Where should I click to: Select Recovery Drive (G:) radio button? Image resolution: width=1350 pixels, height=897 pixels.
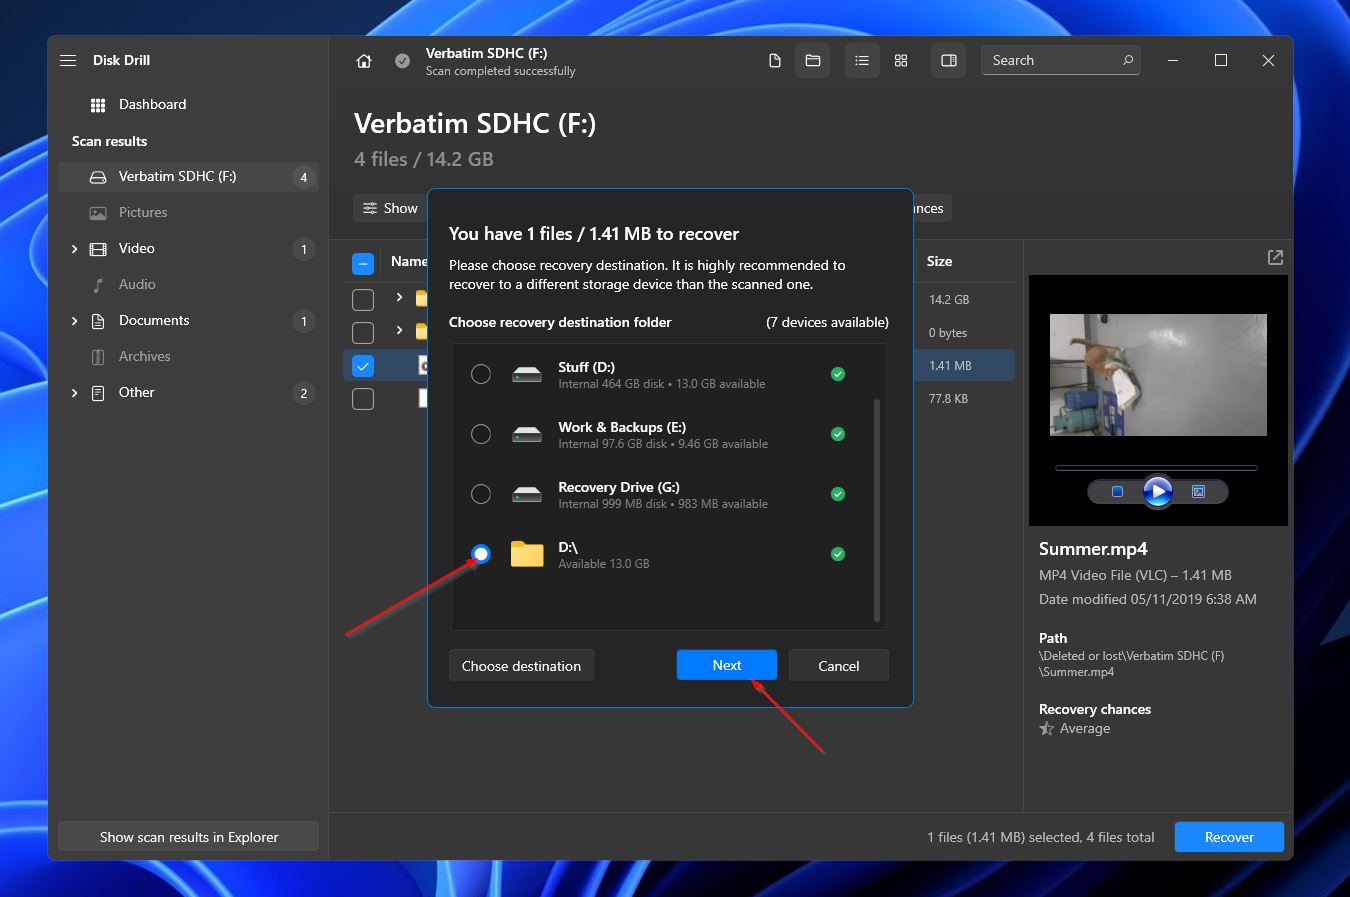click(x=481, y=494)
